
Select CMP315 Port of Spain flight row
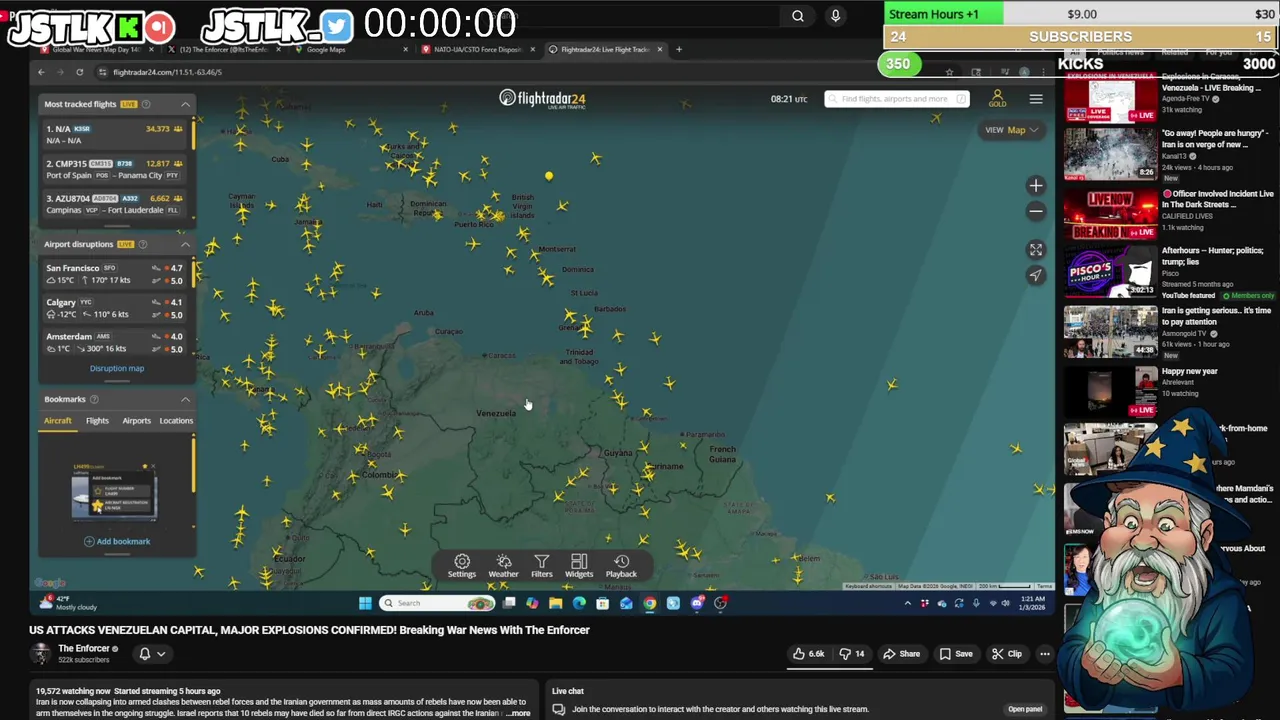point(115,169)
